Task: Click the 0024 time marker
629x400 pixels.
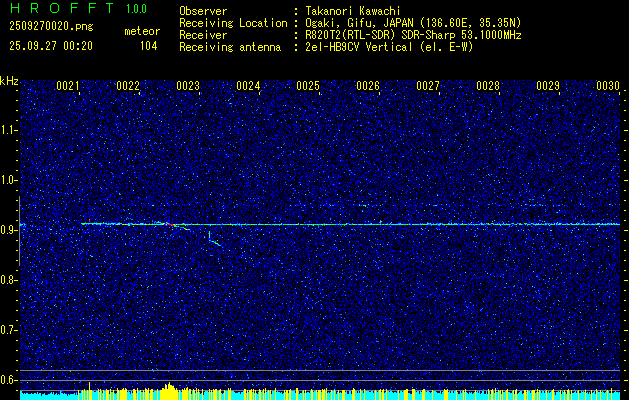Action: pyautogui.click(x=248, y=85)
